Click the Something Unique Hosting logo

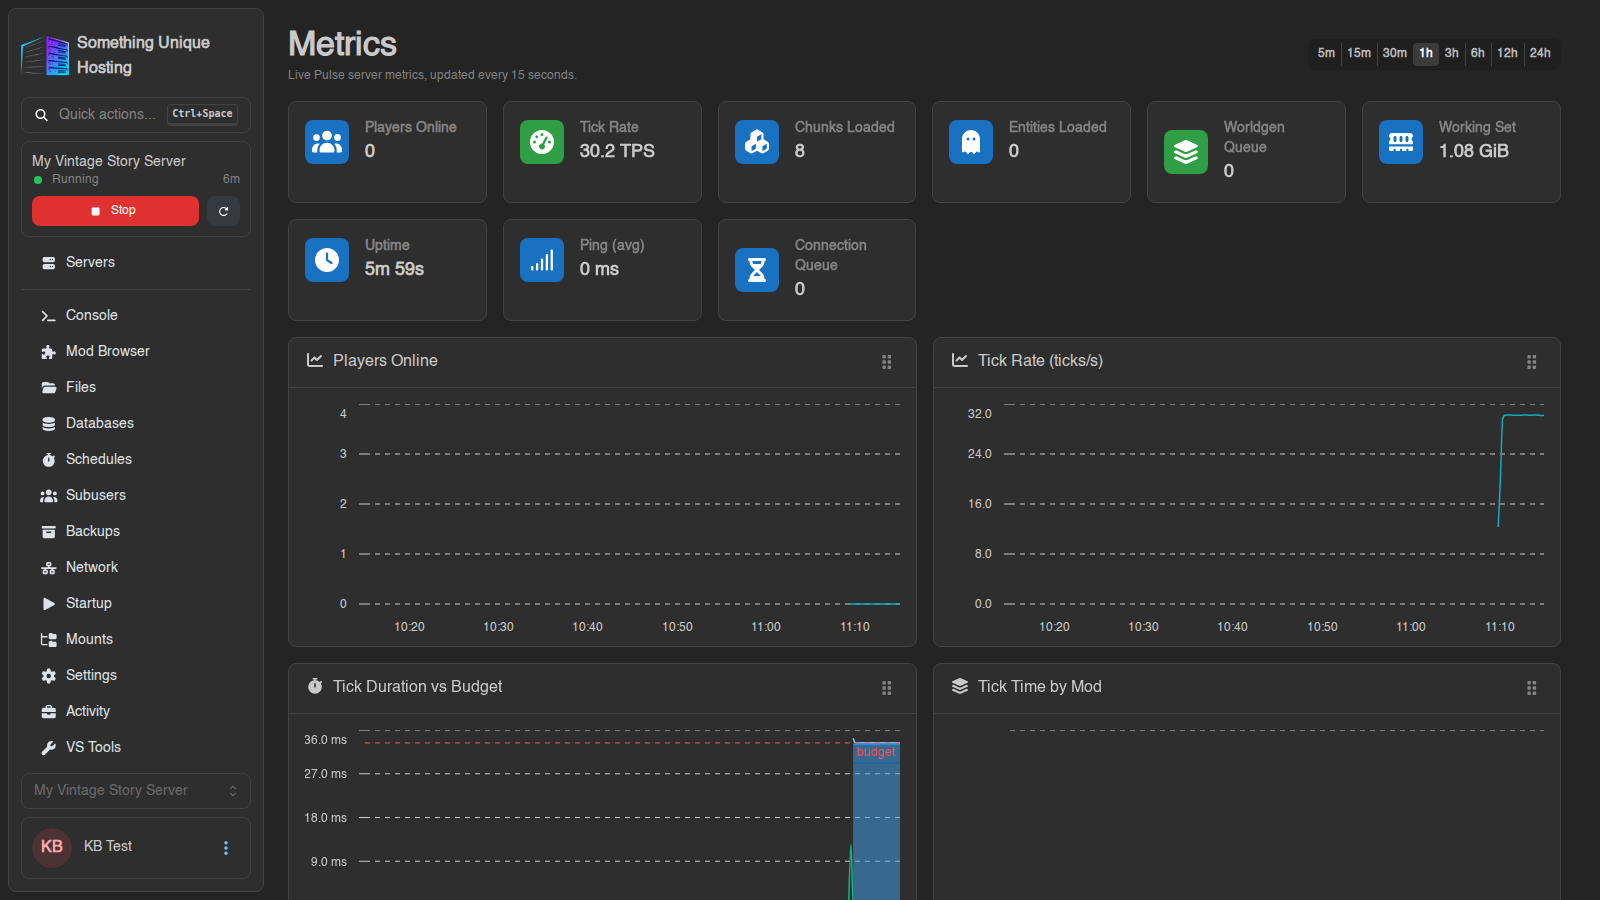(x=45, y=55)
